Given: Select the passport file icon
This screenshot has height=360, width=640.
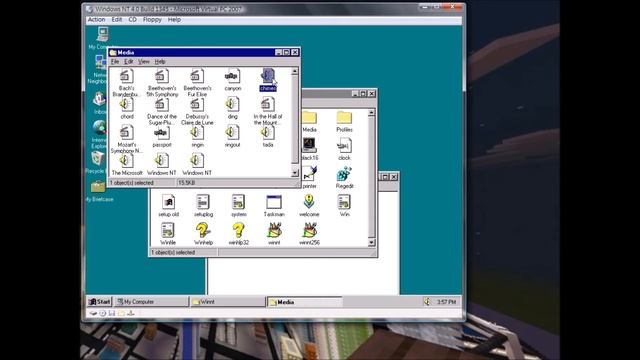Looking at the screenshot, I should [162, 133].
